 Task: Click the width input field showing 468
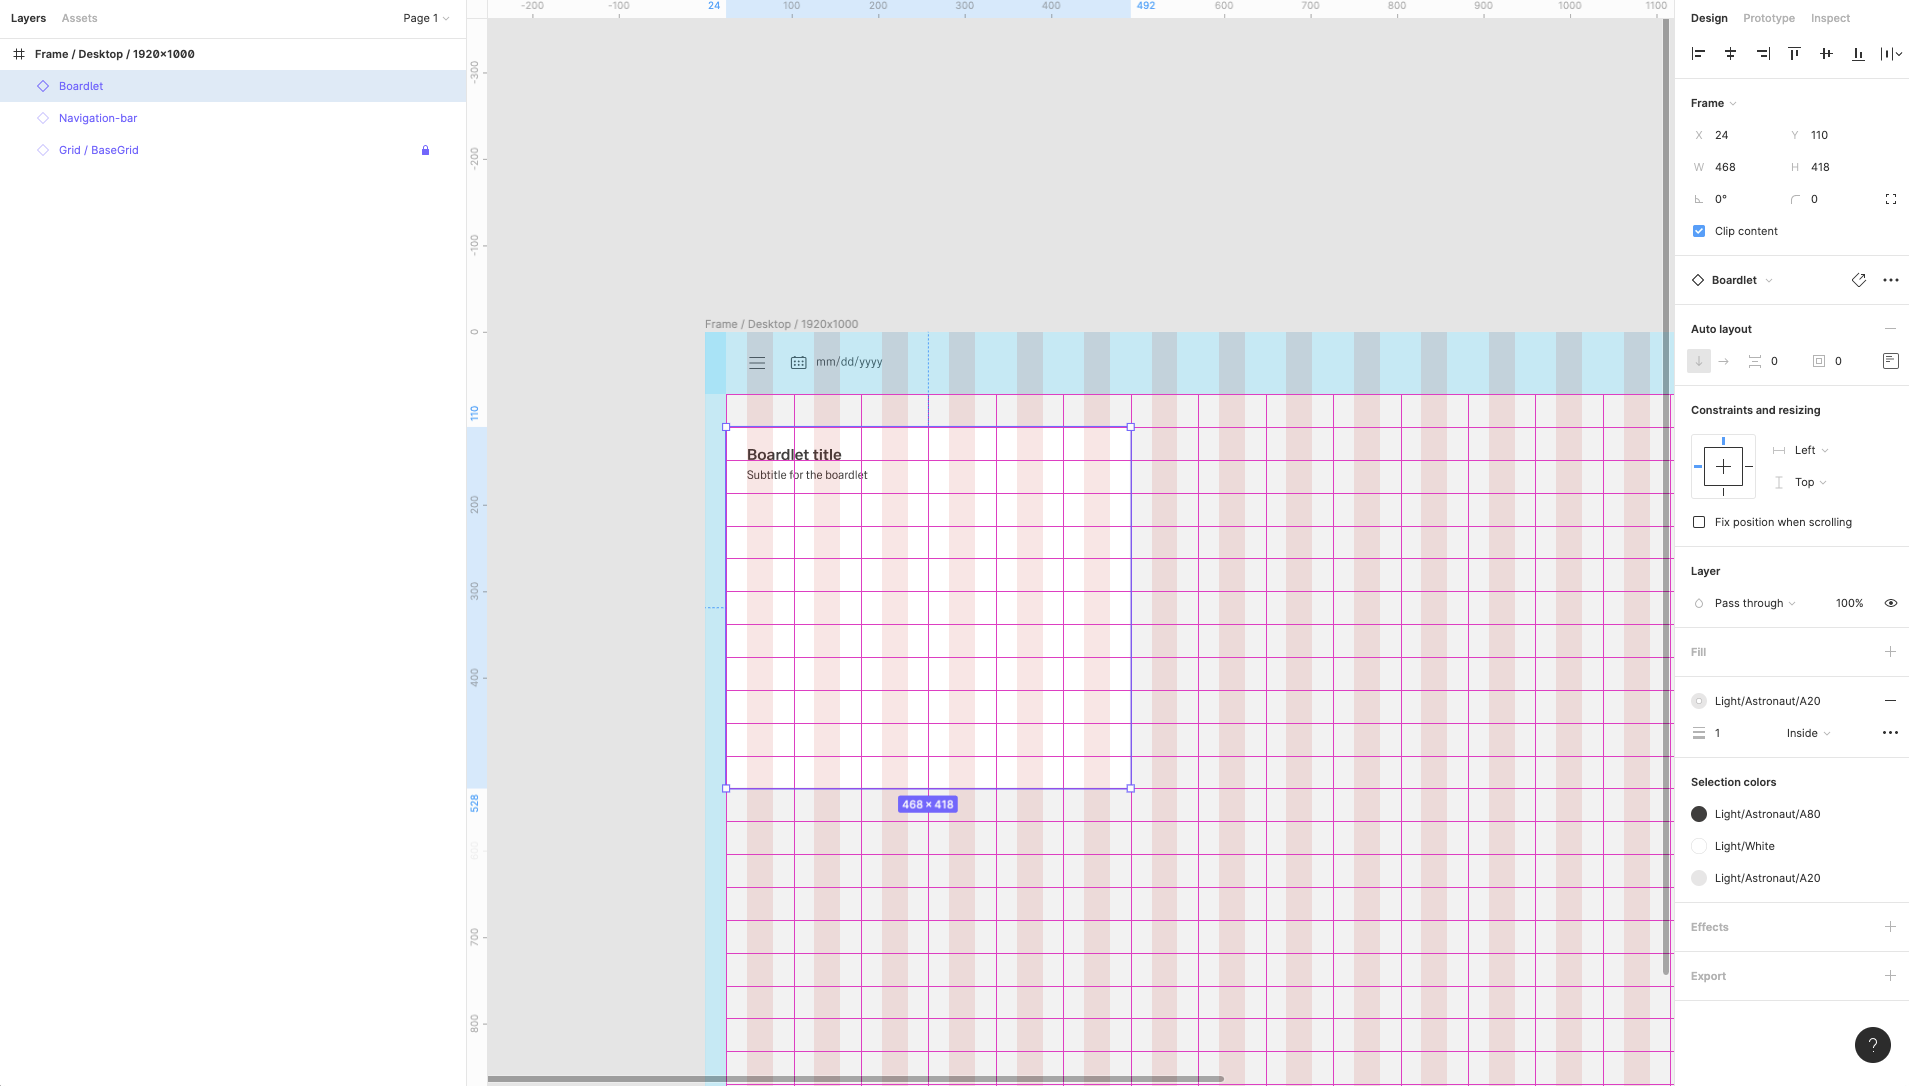coord(1740,167)
